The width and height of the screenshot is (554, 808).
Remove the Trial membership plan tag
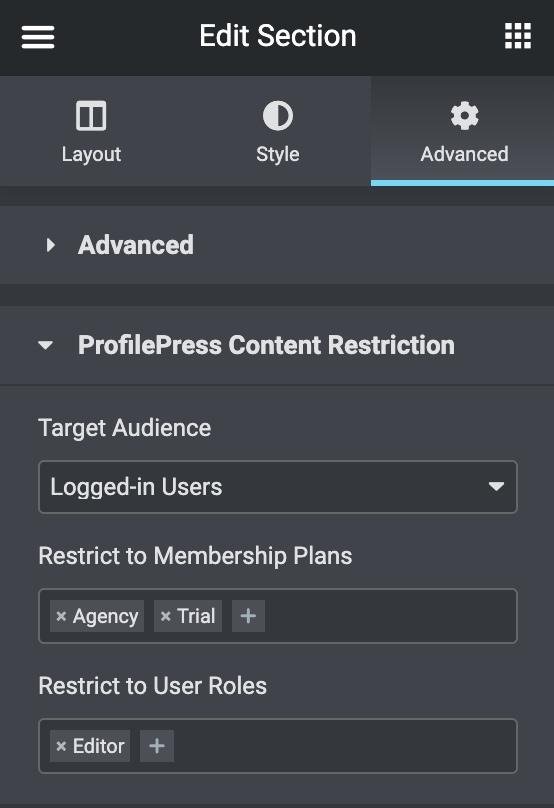click(165, 616)
